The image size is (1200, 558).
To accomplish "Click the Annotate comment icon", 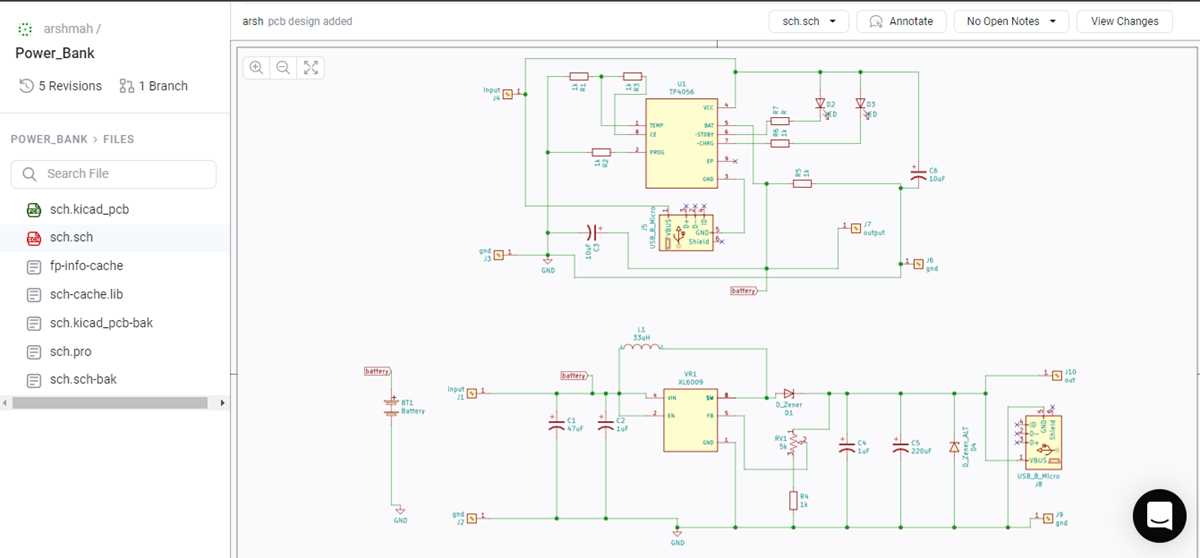I will tap(876, 21).
